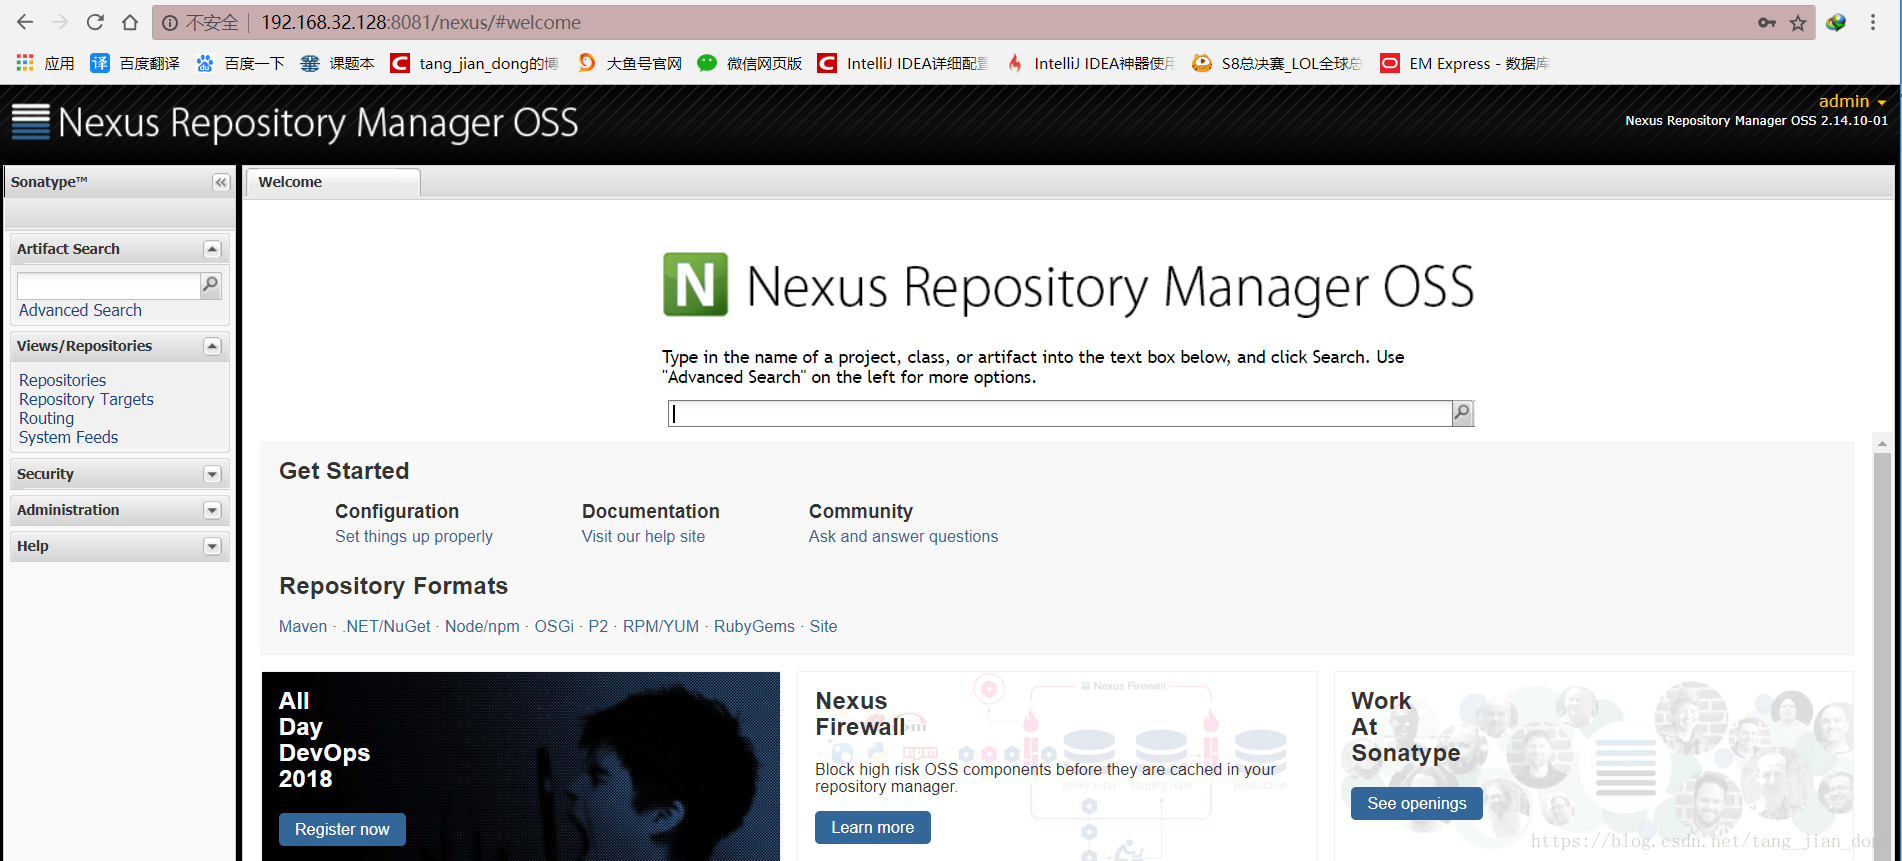Open the Baidu Translate bookmark
Screen dimensions: 1902x861
[x=135, y=63]
